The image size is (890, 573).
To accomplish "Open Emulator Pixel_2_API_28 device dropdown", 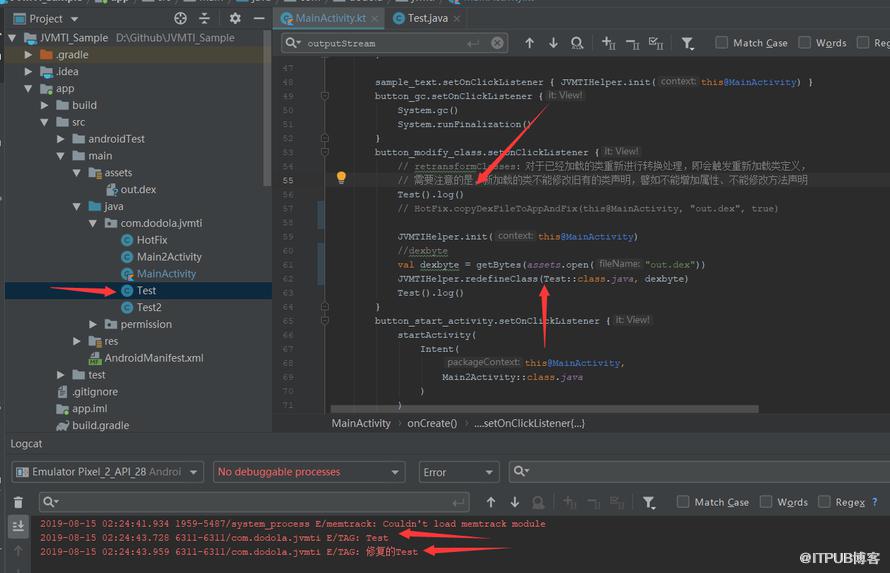I will (x=107, y=472).
